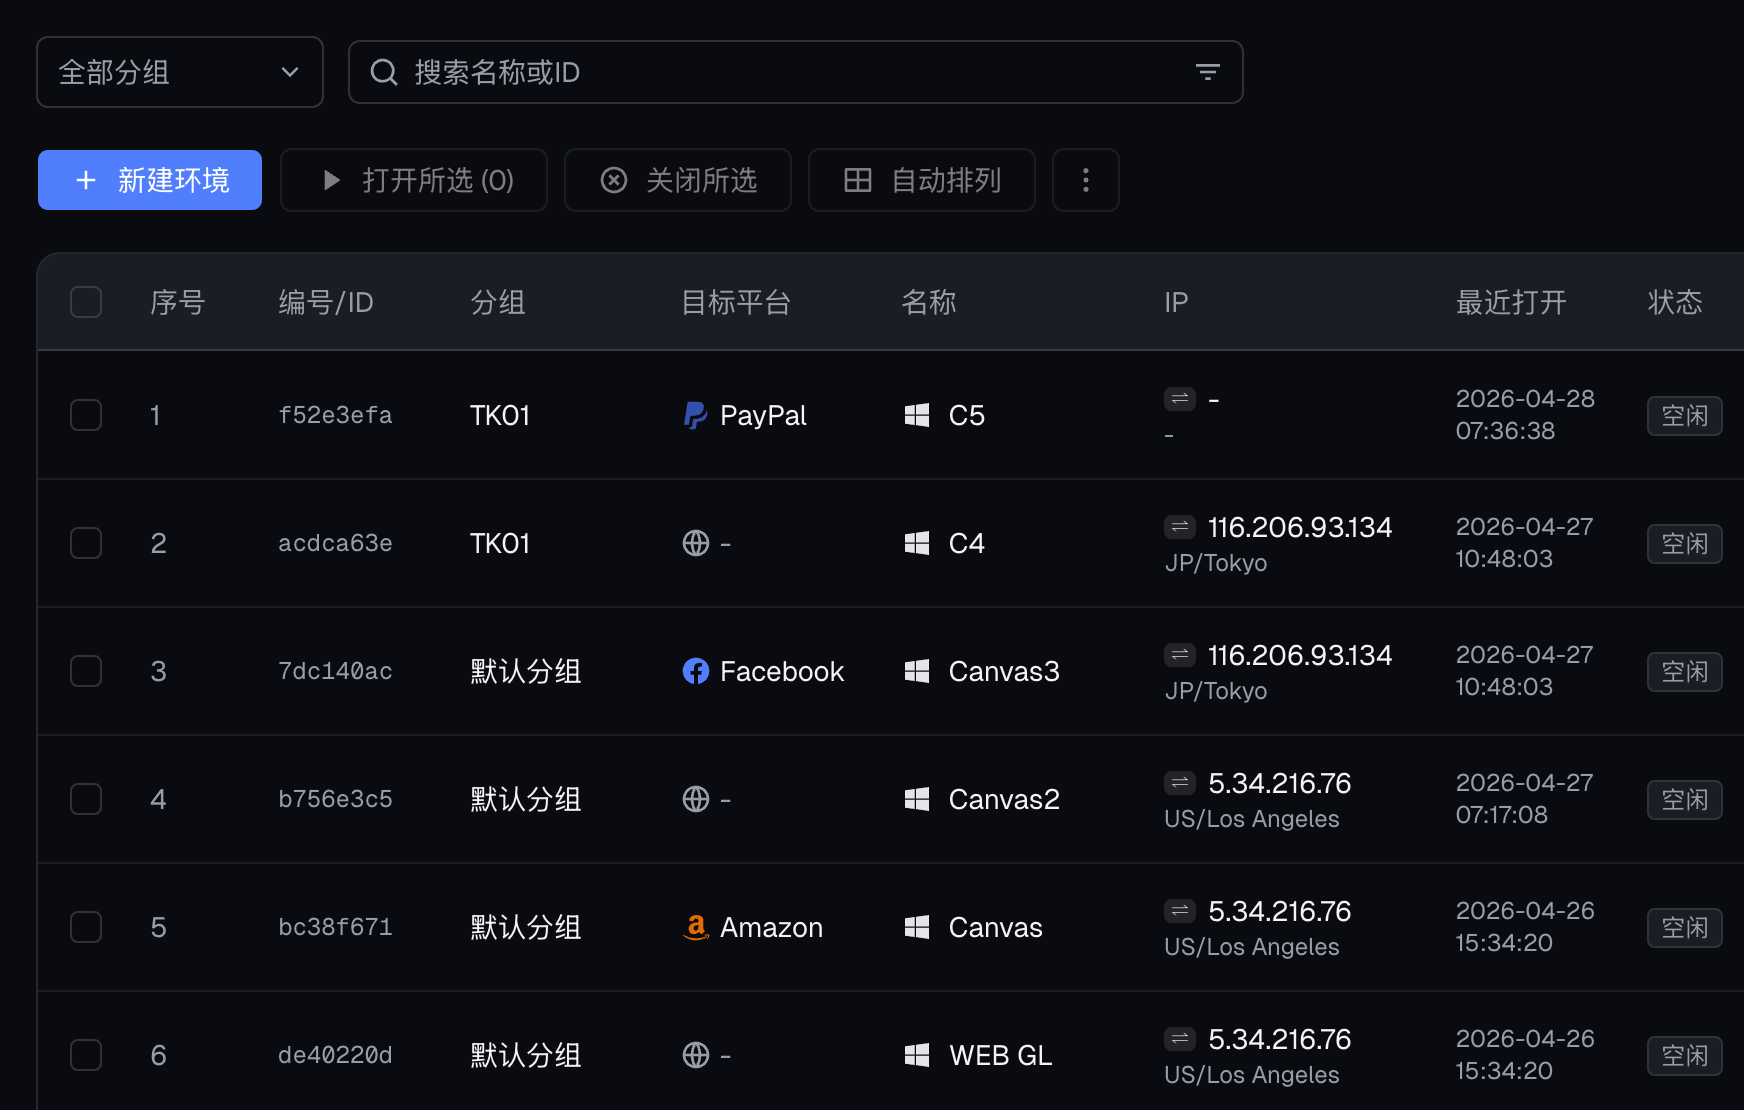Check the box for row 1 f52e3efa

[86, 415]
